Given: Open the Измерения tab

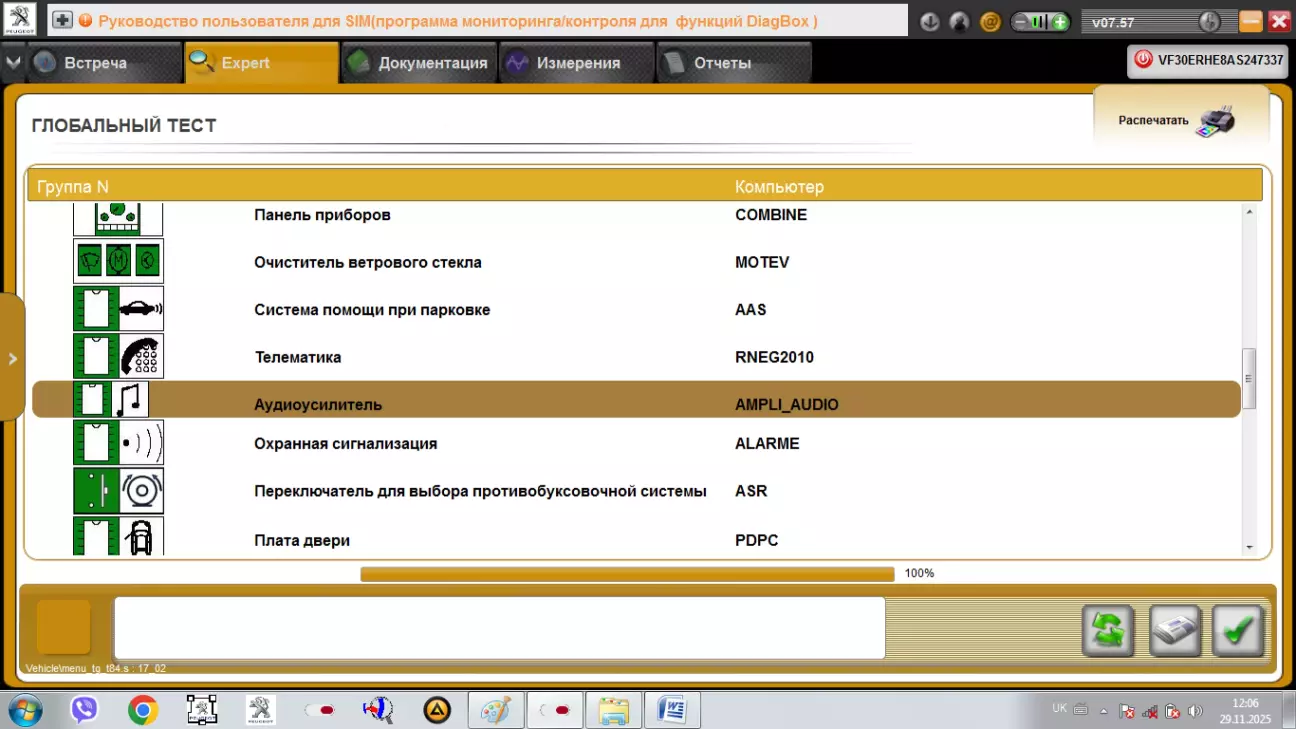Looking at the screenshot, I should tap(576, 63).
